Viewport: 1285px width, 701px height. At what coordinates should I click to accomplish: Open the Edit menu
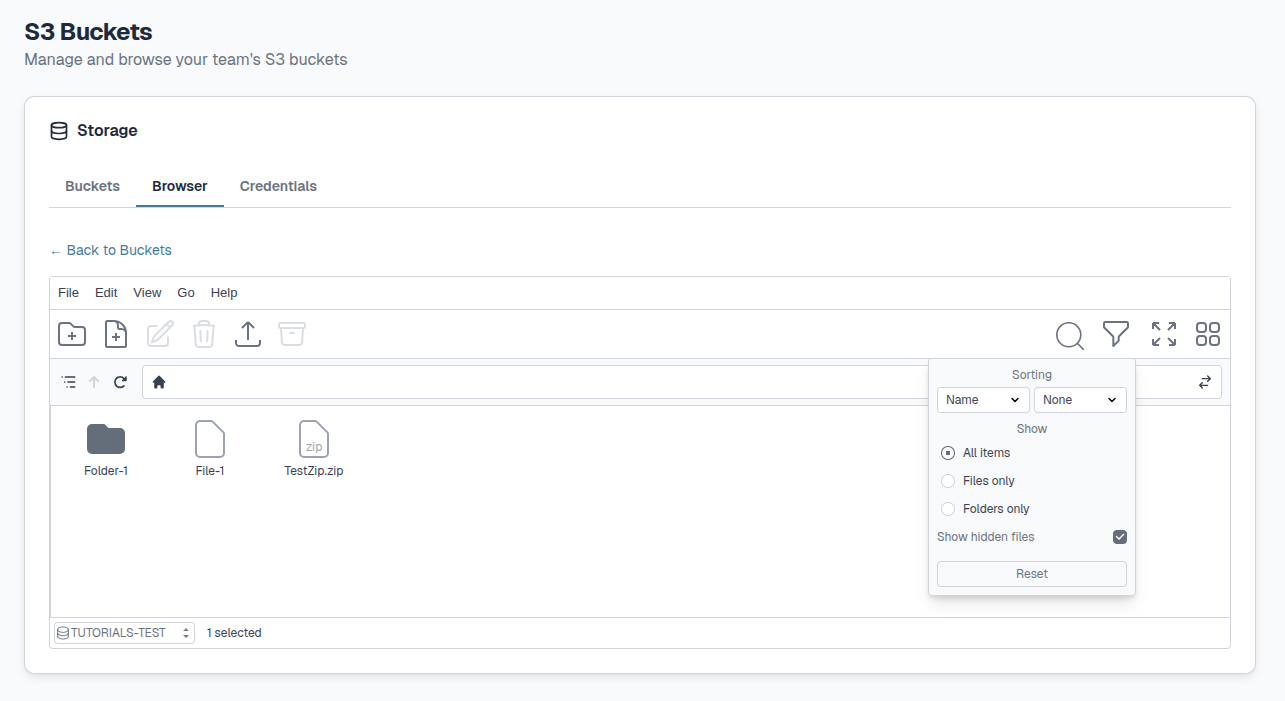106,293
